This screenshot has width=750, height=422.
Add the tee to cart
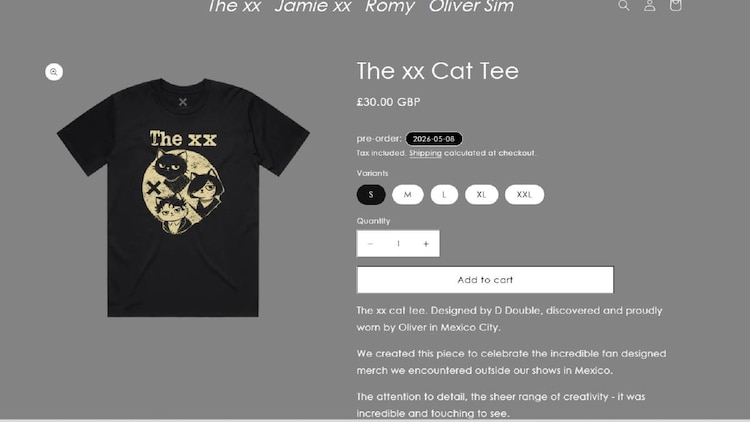pyautogui.click(x=485, y=279)
